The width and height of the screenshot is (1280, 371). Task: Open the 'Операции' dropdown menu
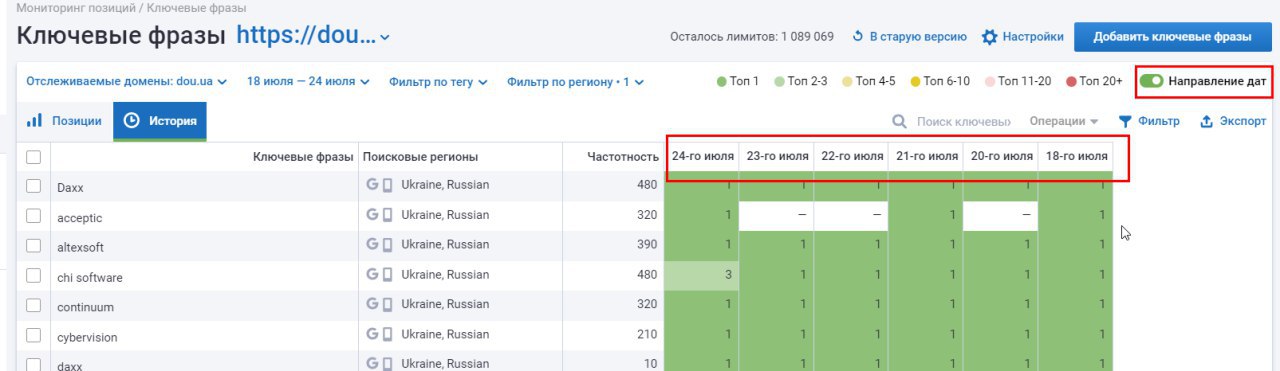1064,121
